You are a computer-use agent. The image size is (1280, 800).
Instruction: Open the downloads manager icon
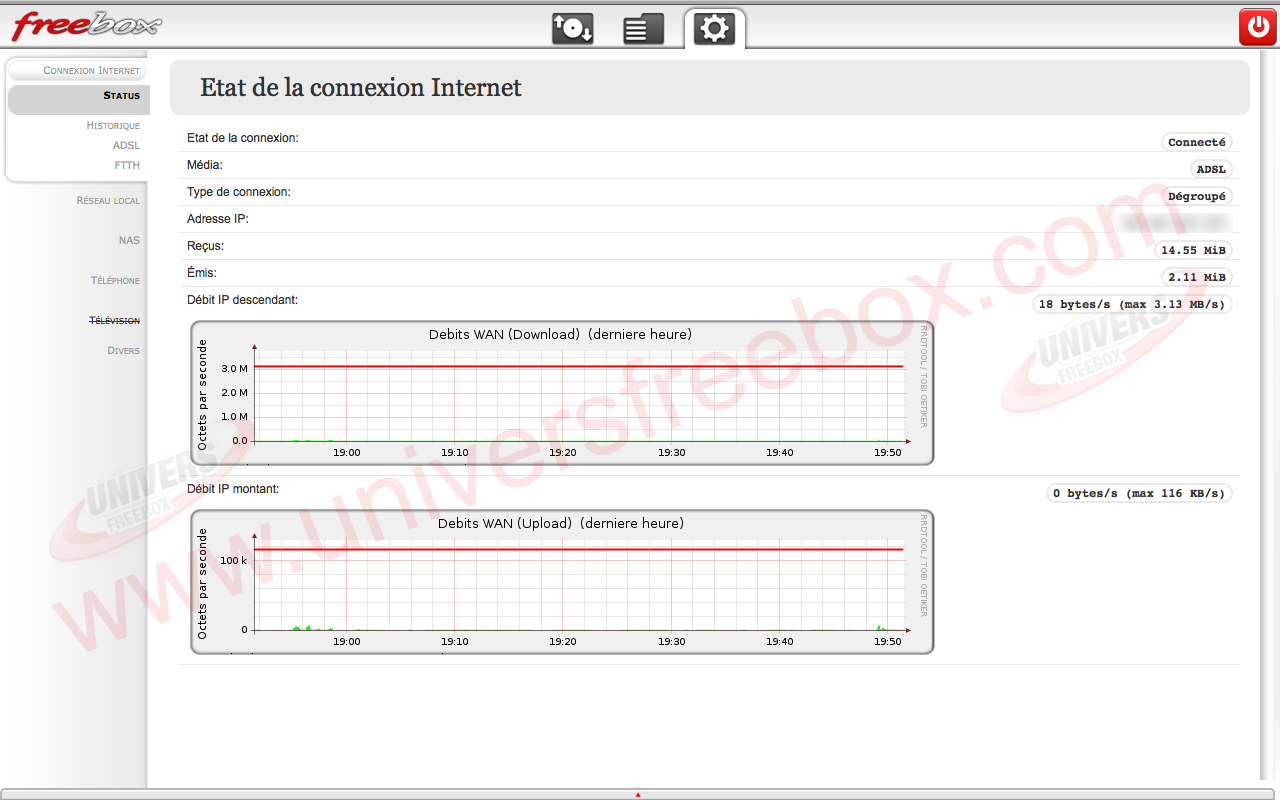573,28
